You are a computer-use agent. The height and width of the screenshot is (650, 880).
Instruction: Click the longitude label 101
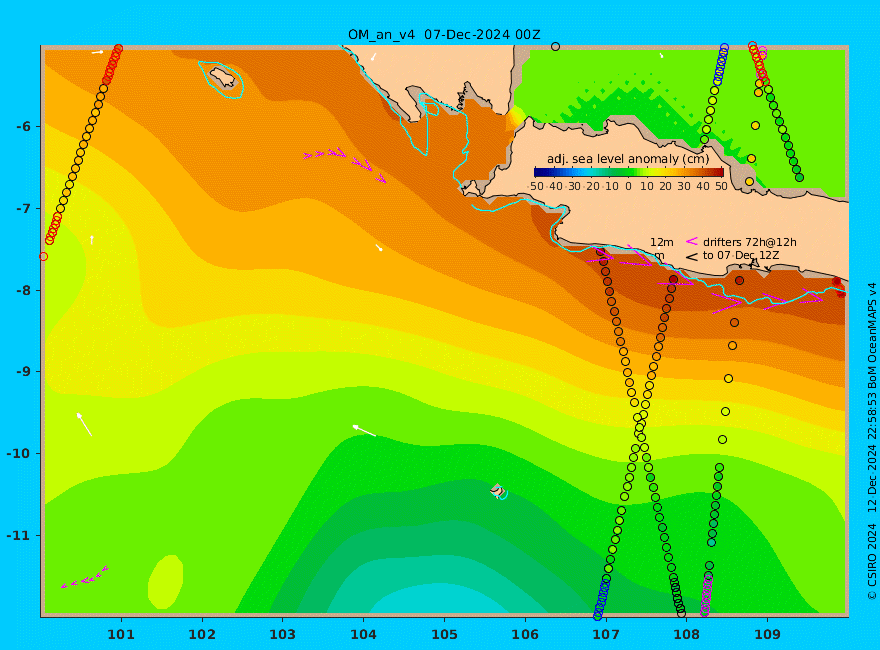[x=121, y=634]
